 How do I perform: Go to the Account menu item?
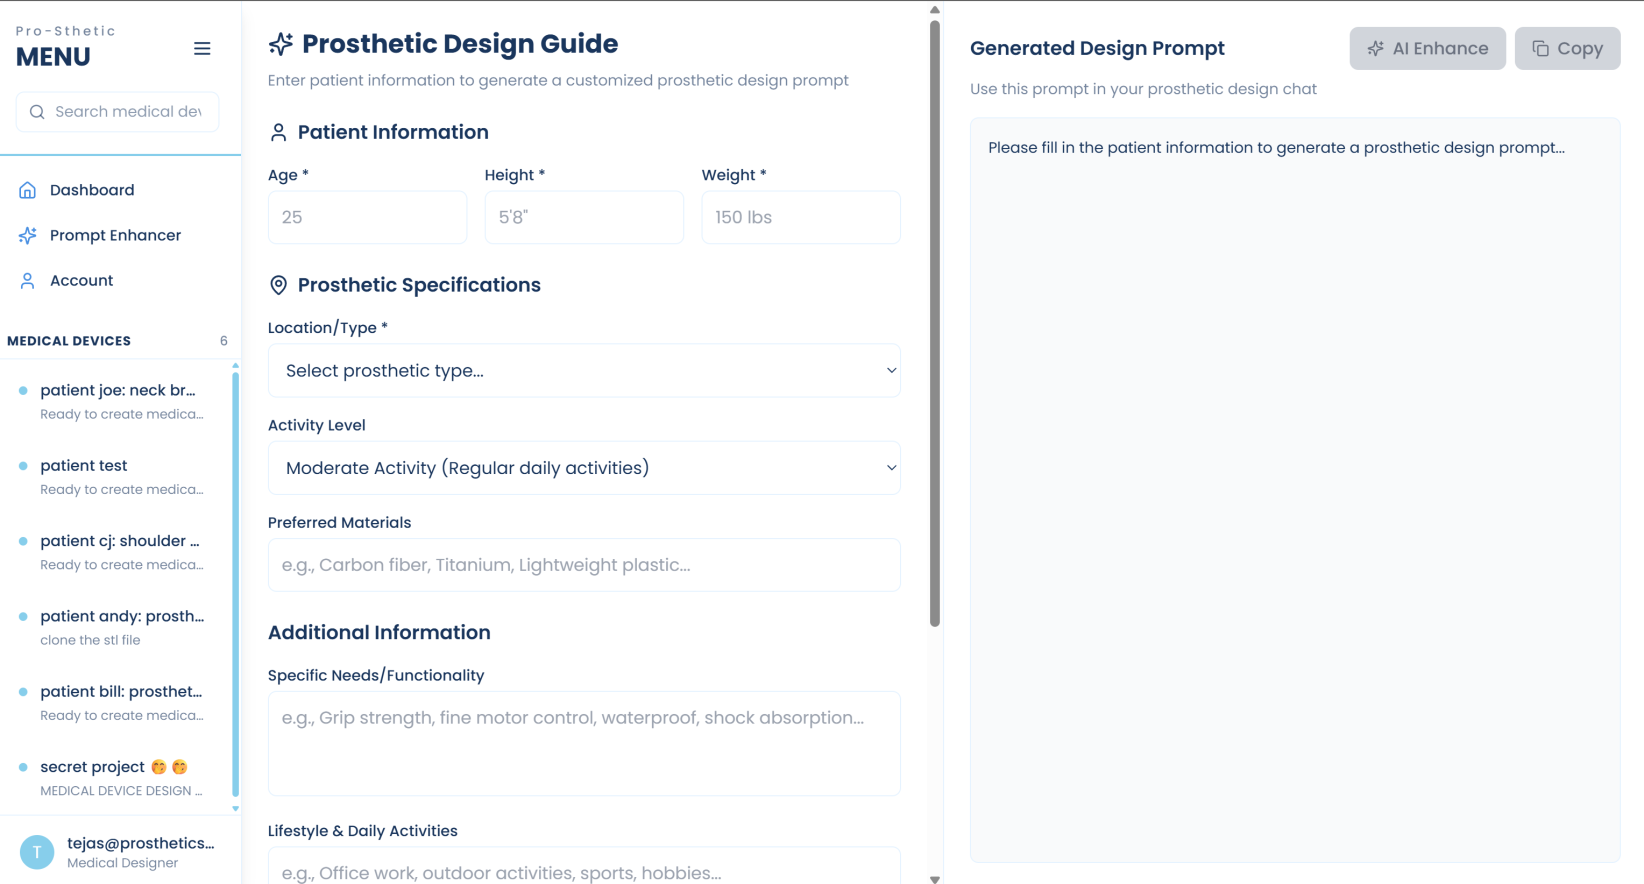(82, 281)
